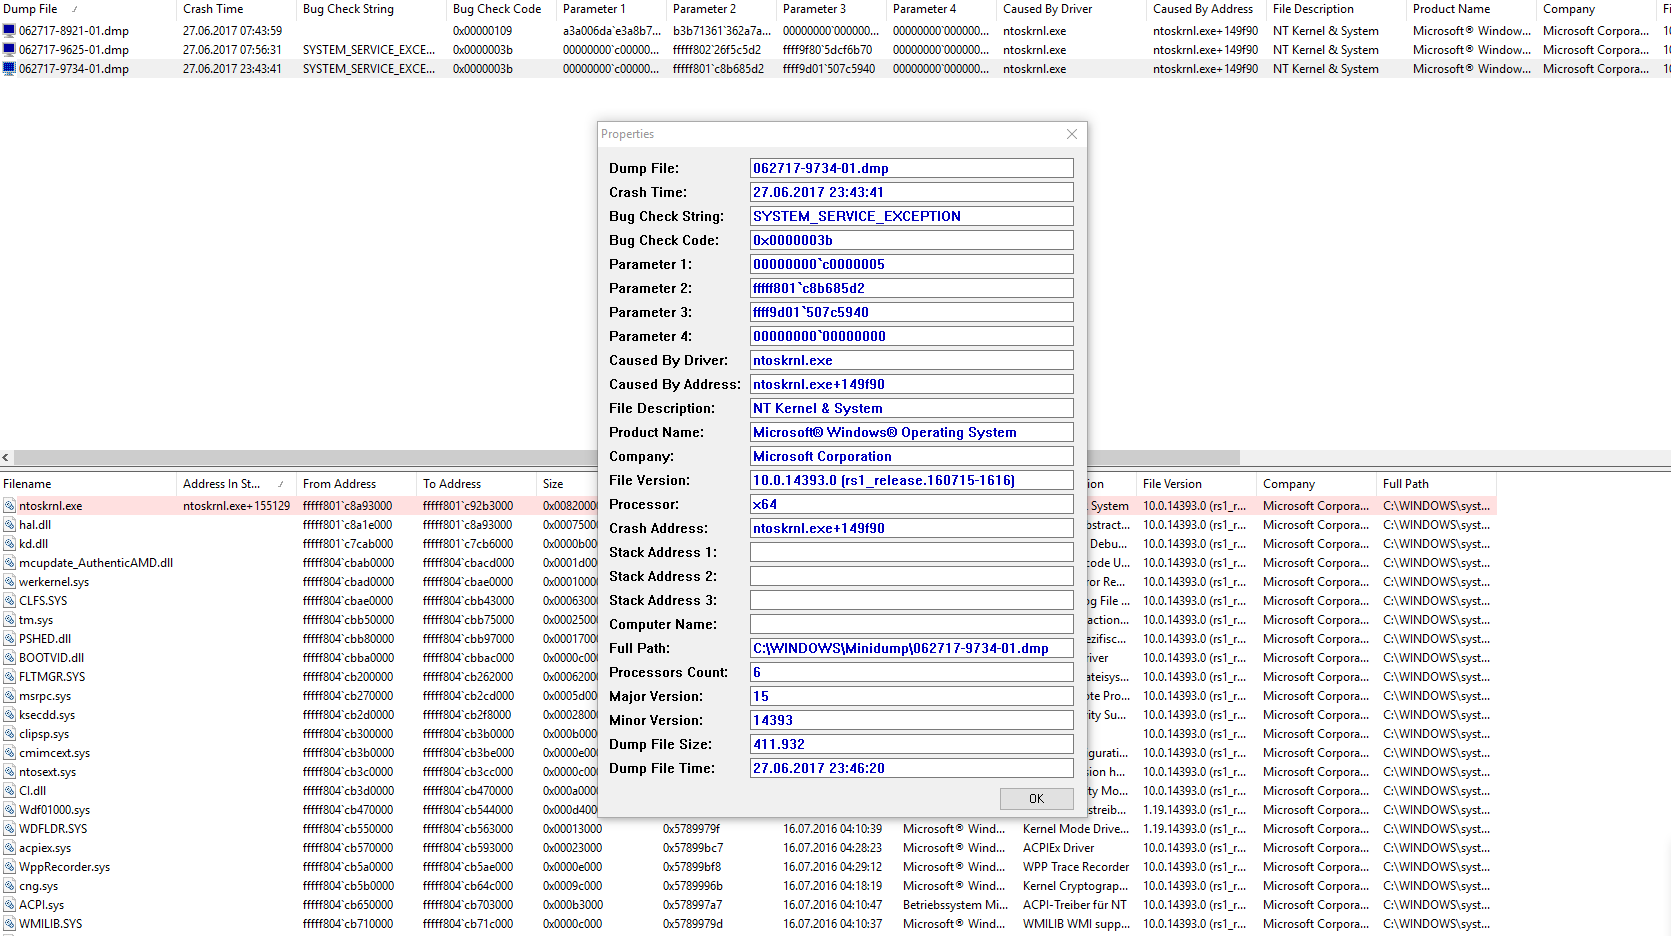Click WPP Trace Recorder description cell

(1076, 867)
